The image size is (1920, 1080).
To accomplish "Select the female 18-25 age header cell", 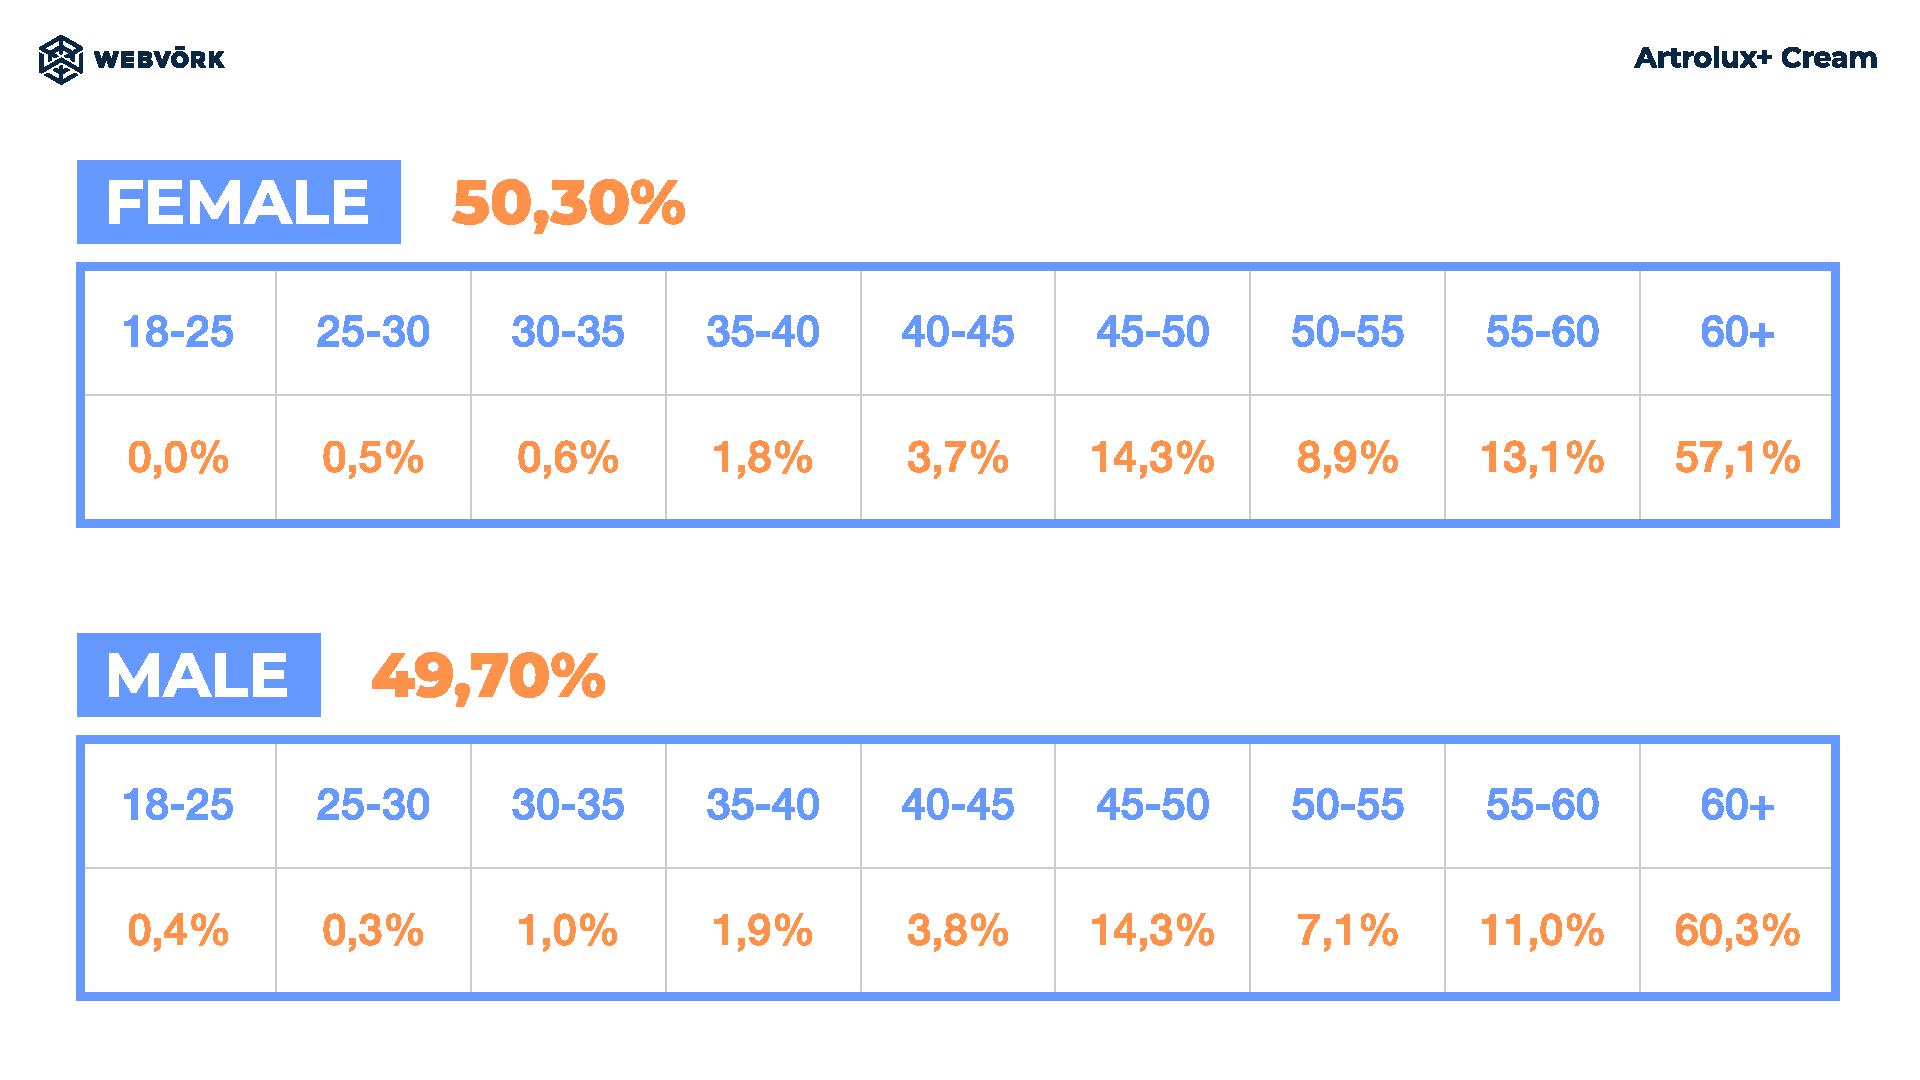I will (179, 332).
